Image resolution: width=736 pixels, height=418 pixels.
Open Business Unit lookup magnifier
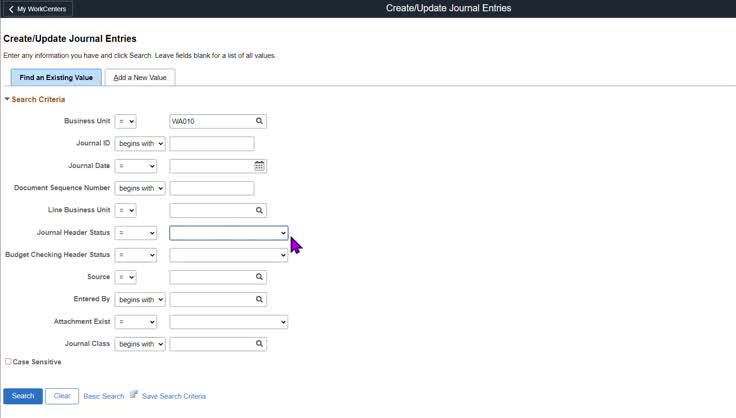click(x=259, y=121)
